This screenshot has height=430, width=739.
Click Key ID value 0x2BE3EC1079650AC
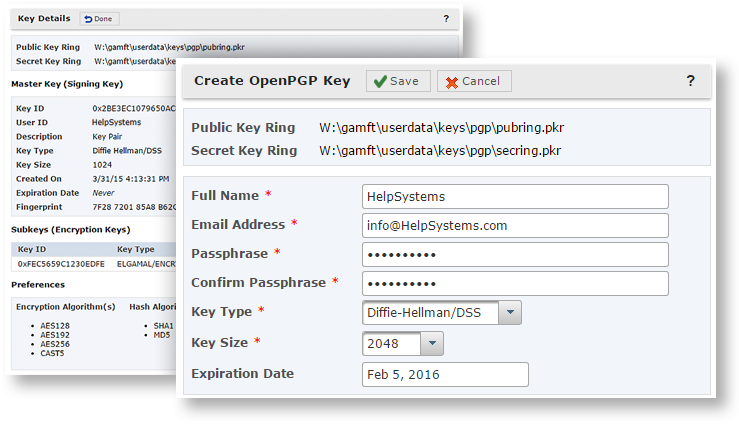click(x=134, y=108)
